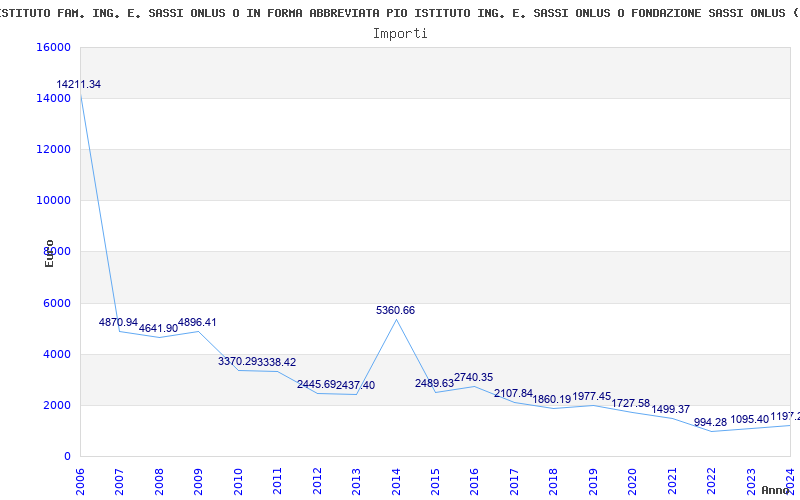Click the 1499.37 value label
The width and height of the screenshot is (800, 500).
(670, 409)
